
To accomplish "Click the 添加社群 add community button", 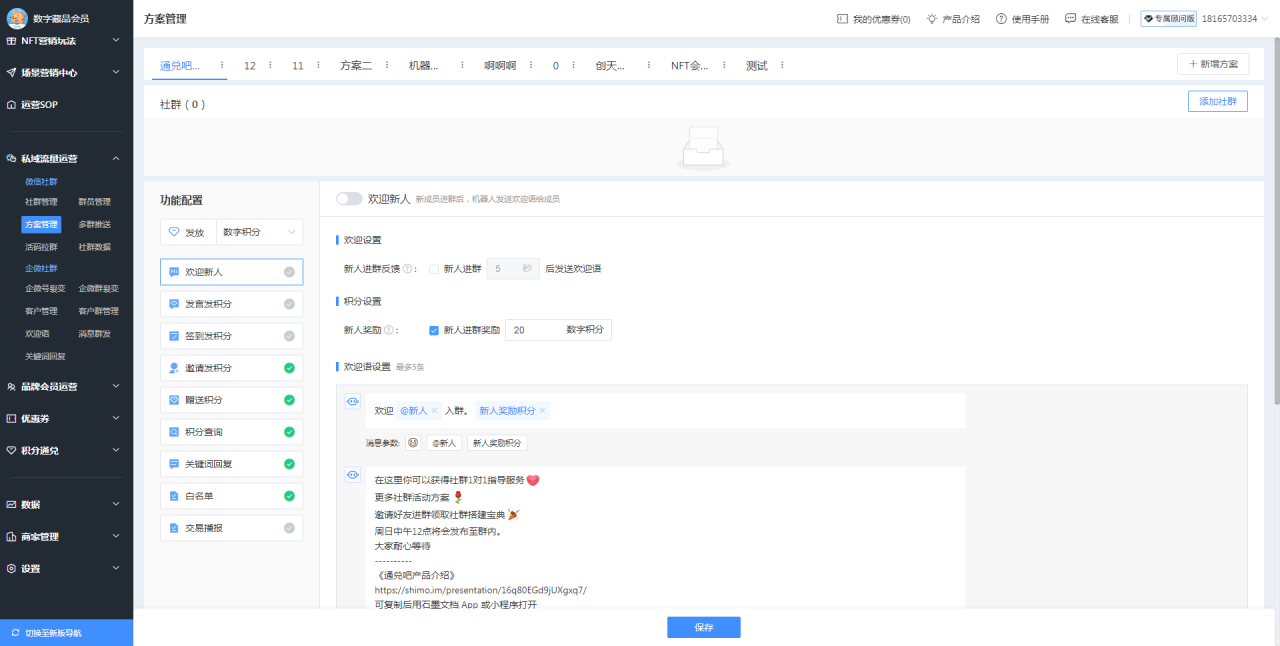I will 1217,100.
